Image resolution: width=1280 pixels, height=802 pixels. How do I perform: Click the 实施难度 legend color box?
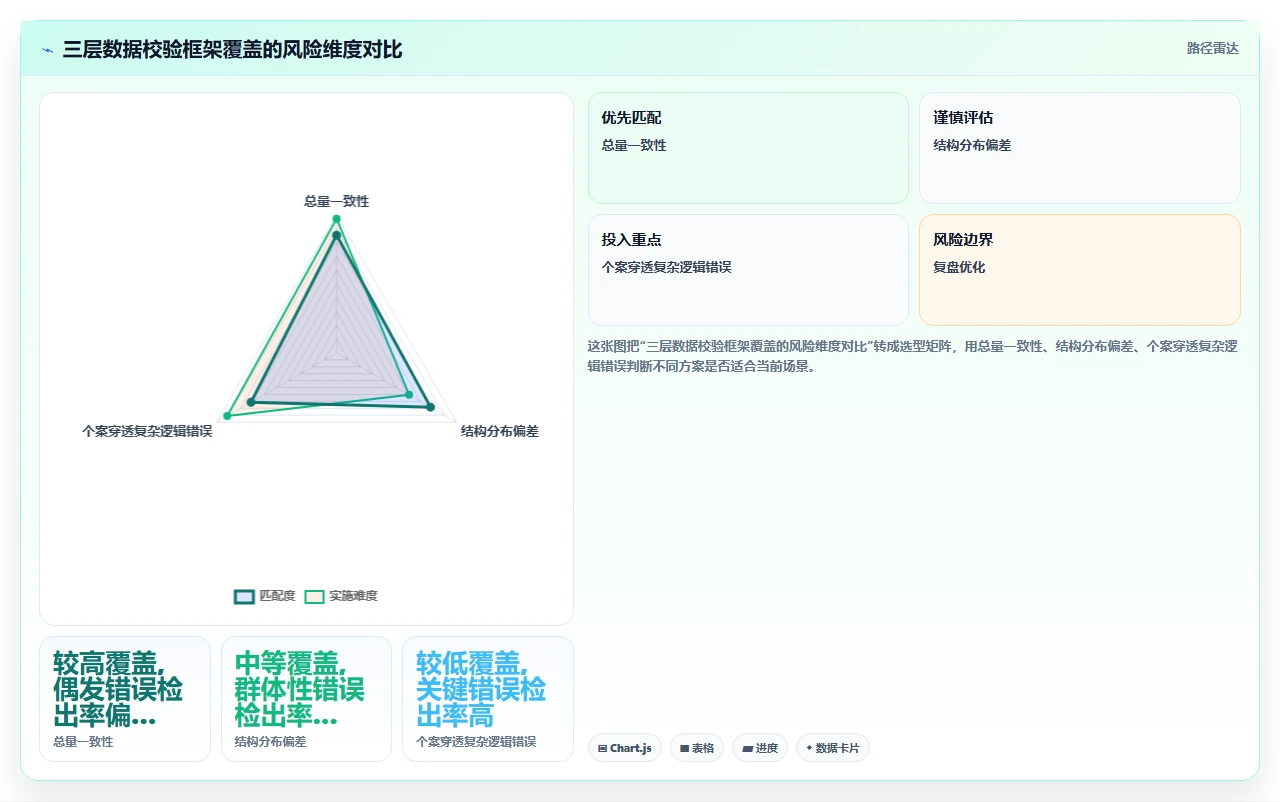point(315,596)
